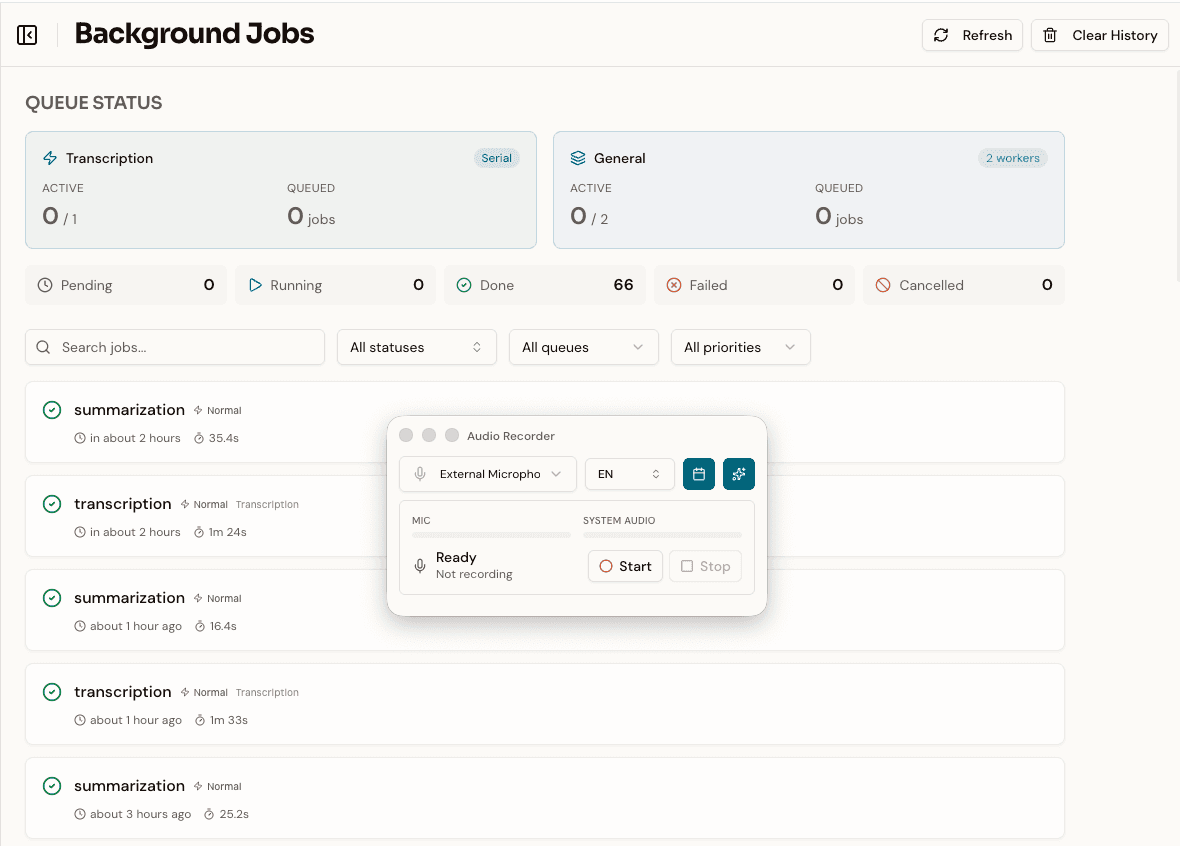Collapse the sidebar panel icon
Image resolution: width=1180 pixels, height=846 pixels.
[x=28, y=35]
